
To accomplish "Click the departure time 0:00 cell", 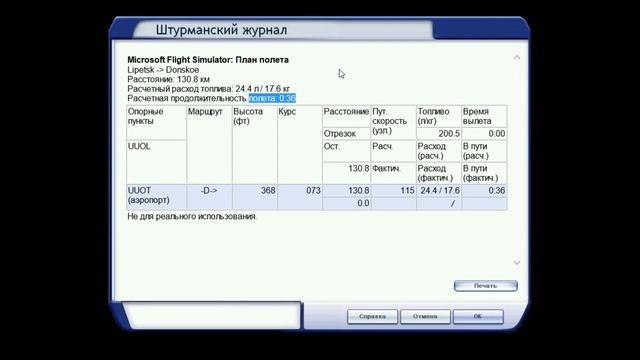I will [484, 133].
